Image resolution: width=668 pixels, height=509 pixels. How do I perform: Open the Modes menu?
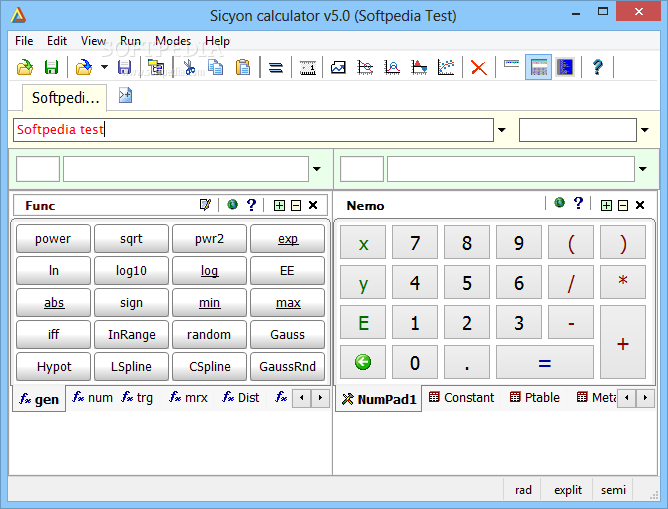[x=173, y=41]
